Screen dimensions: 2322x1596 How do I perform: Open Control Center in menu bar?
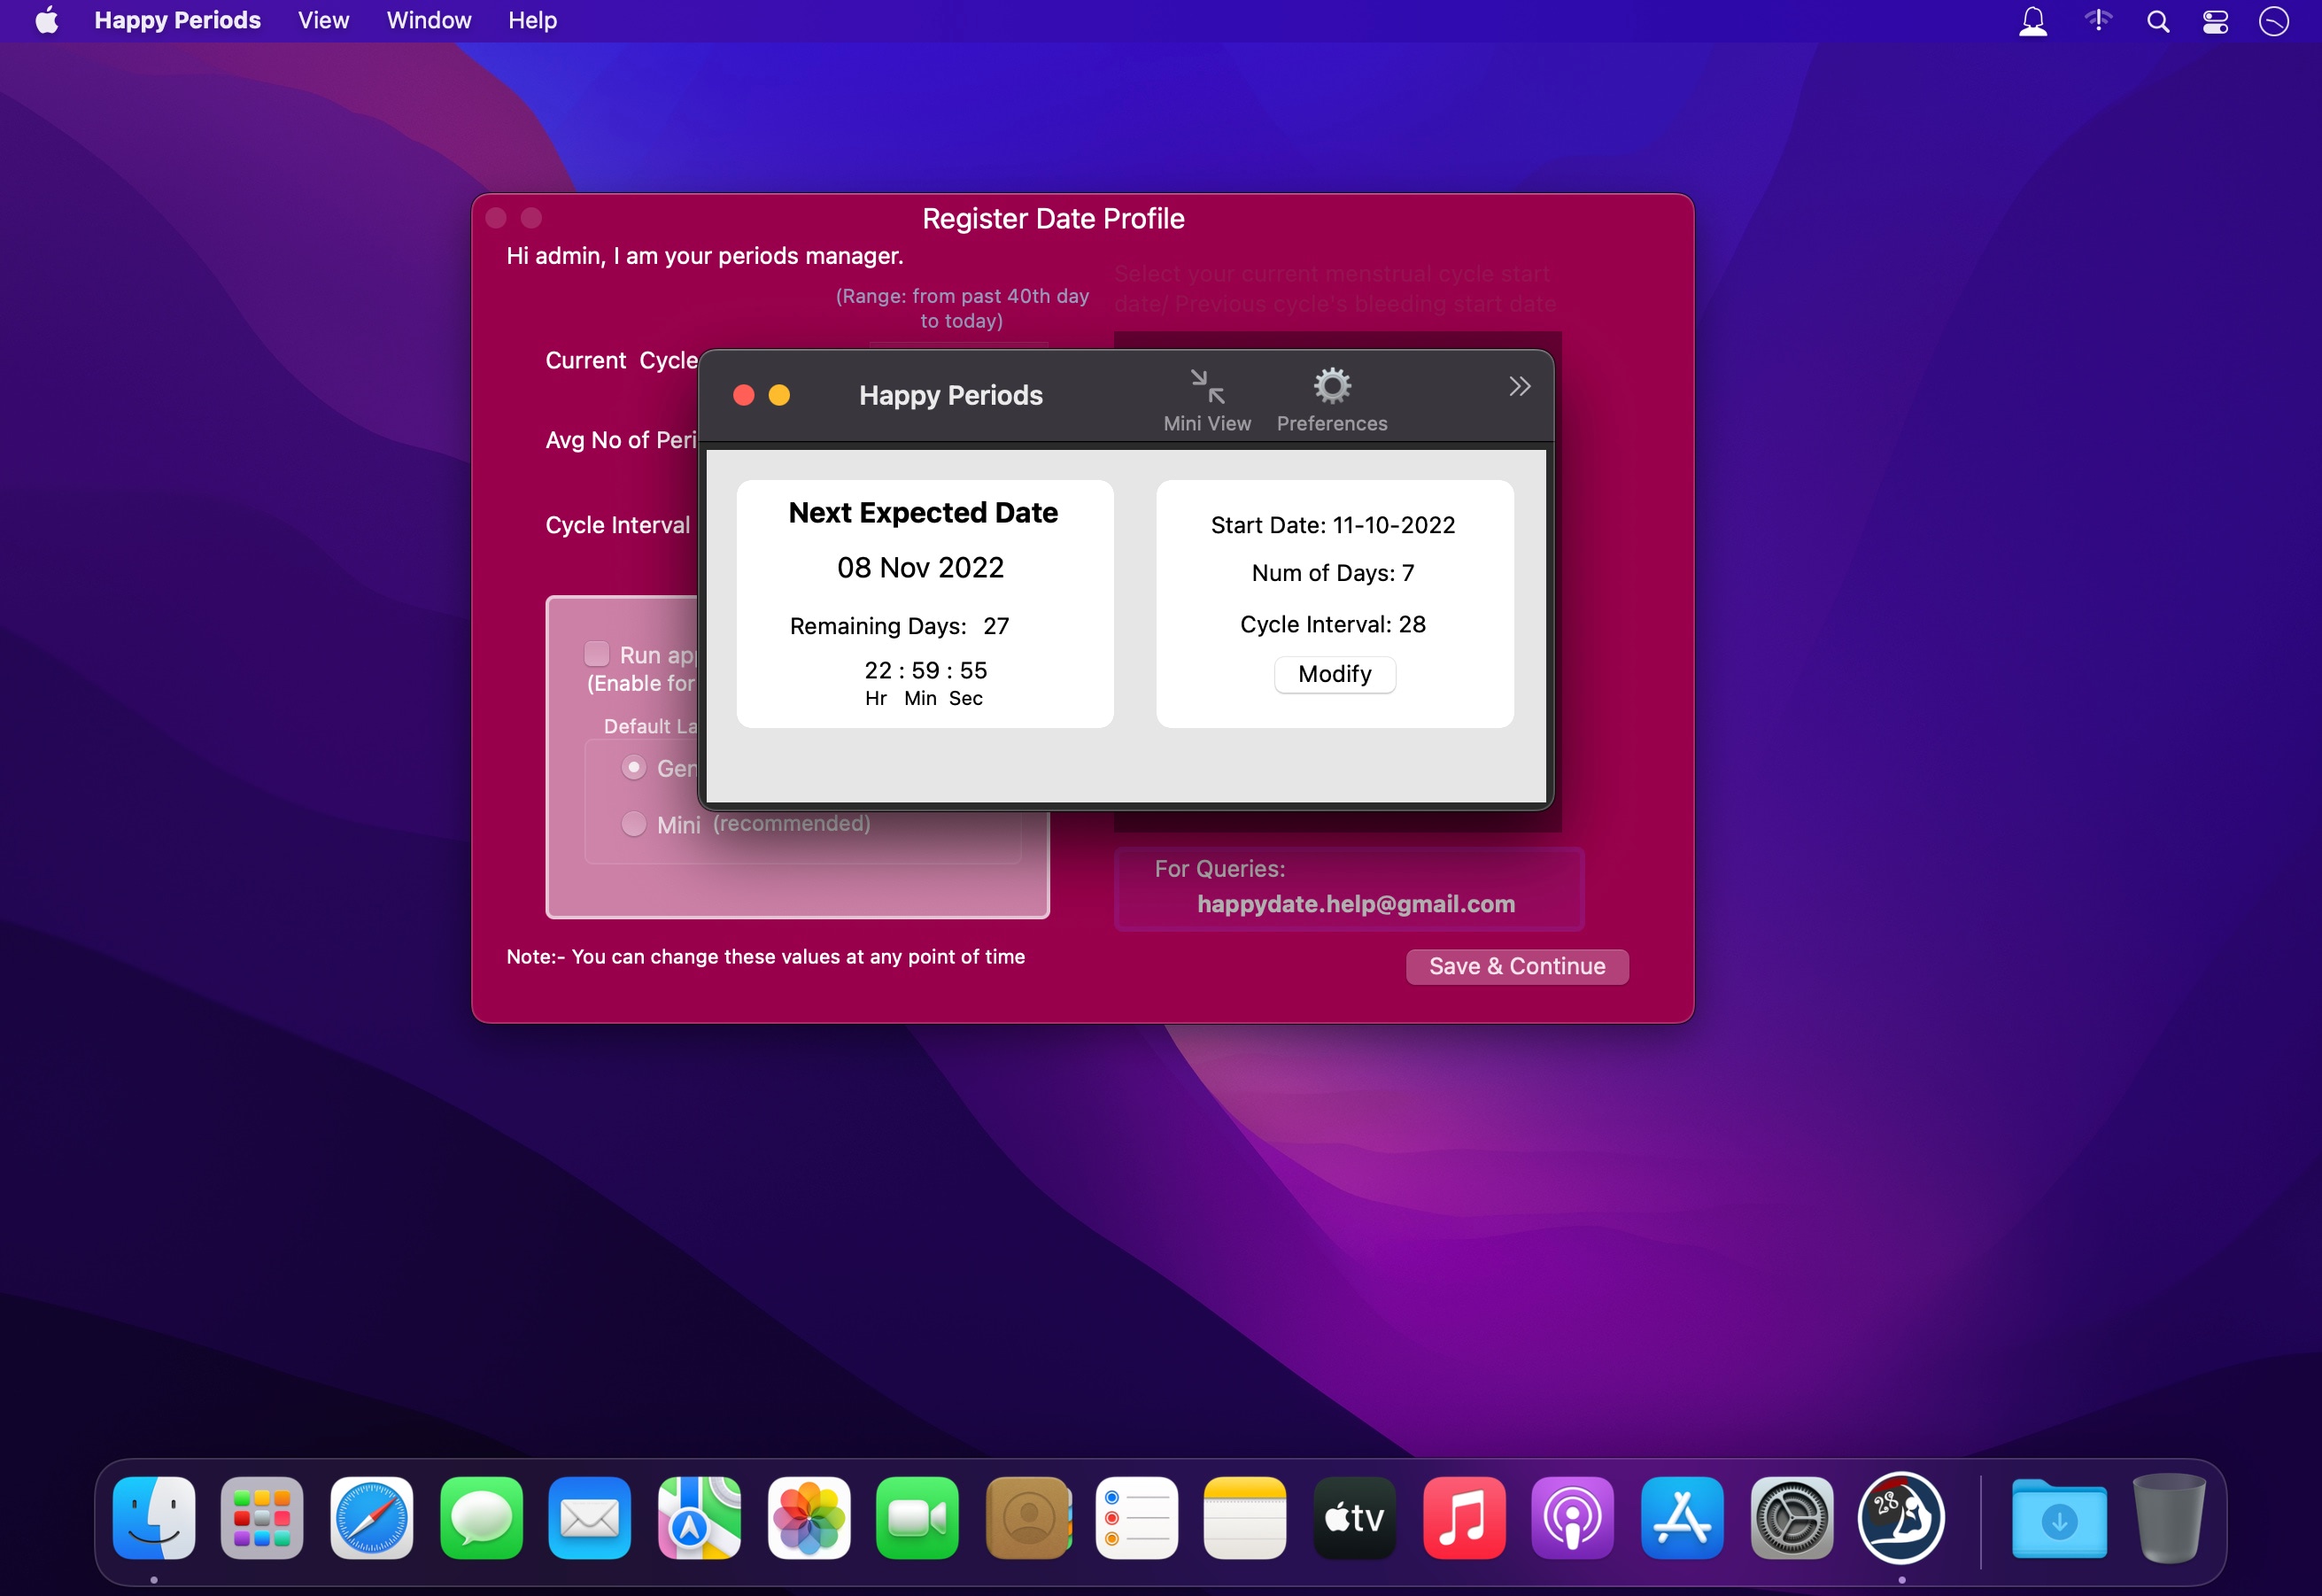click(2215, 21)
